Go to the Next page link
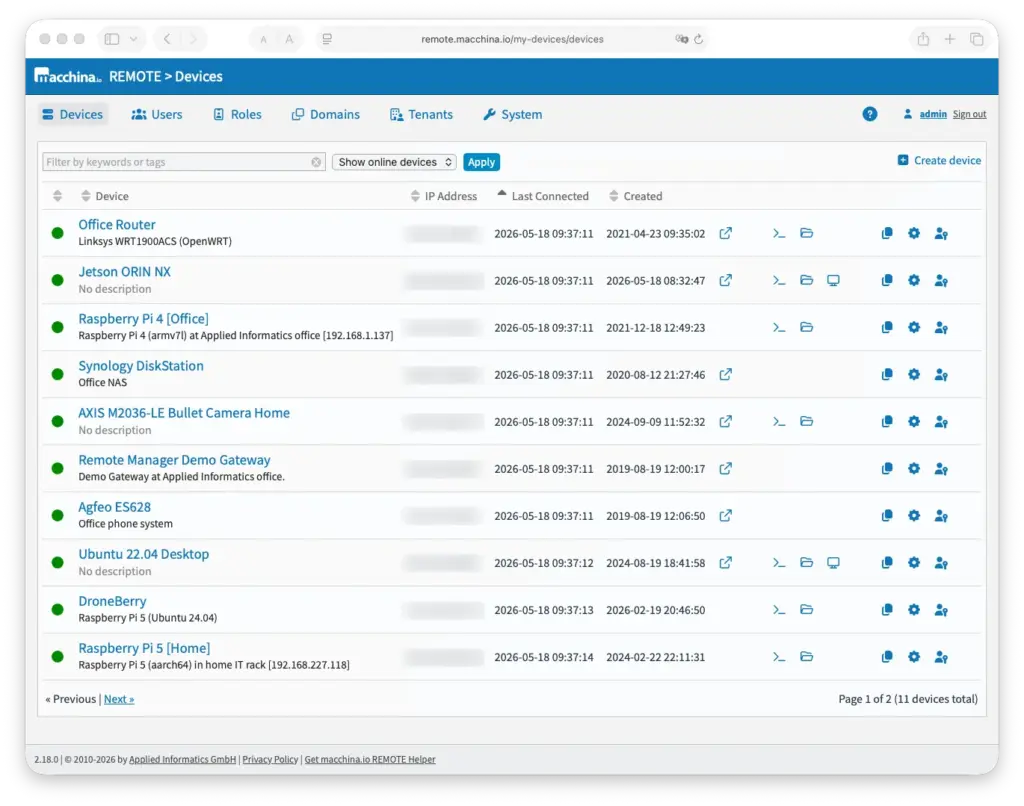The height and width of the screenshot is (806, 1024). 119,699
